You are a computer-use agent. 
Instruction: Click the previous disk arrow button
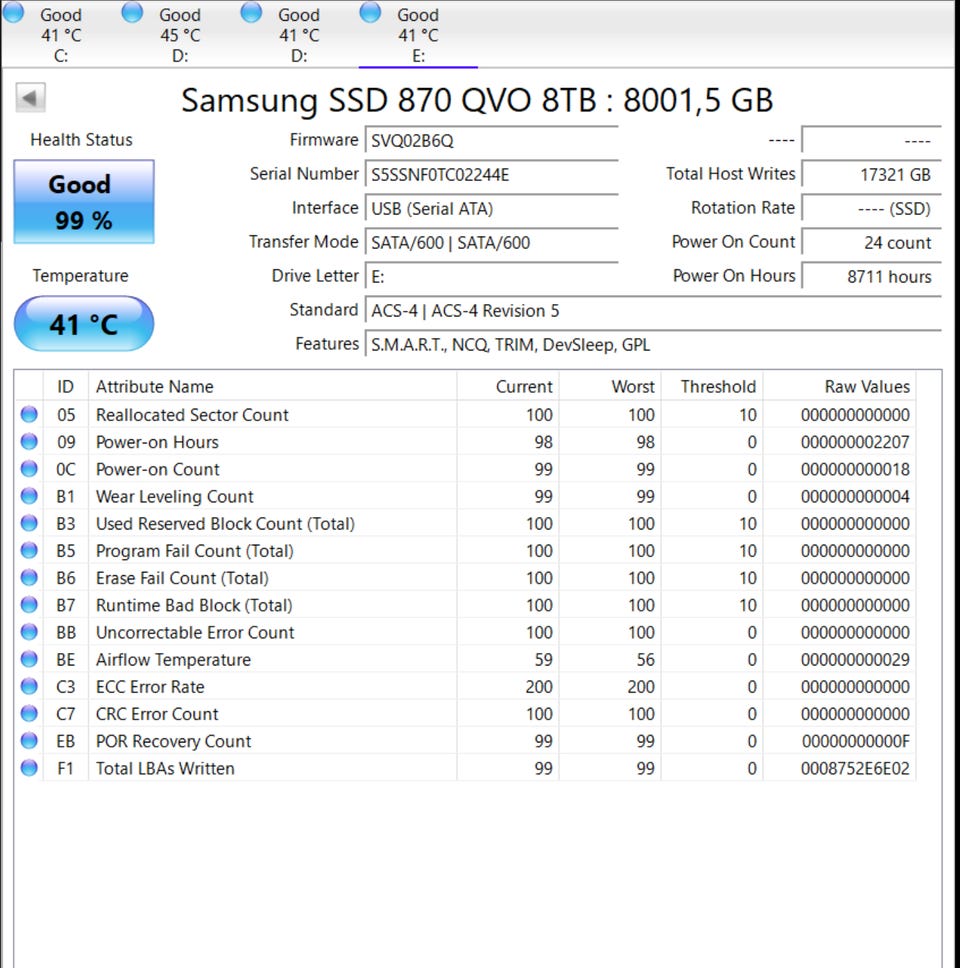pos(30,98)
